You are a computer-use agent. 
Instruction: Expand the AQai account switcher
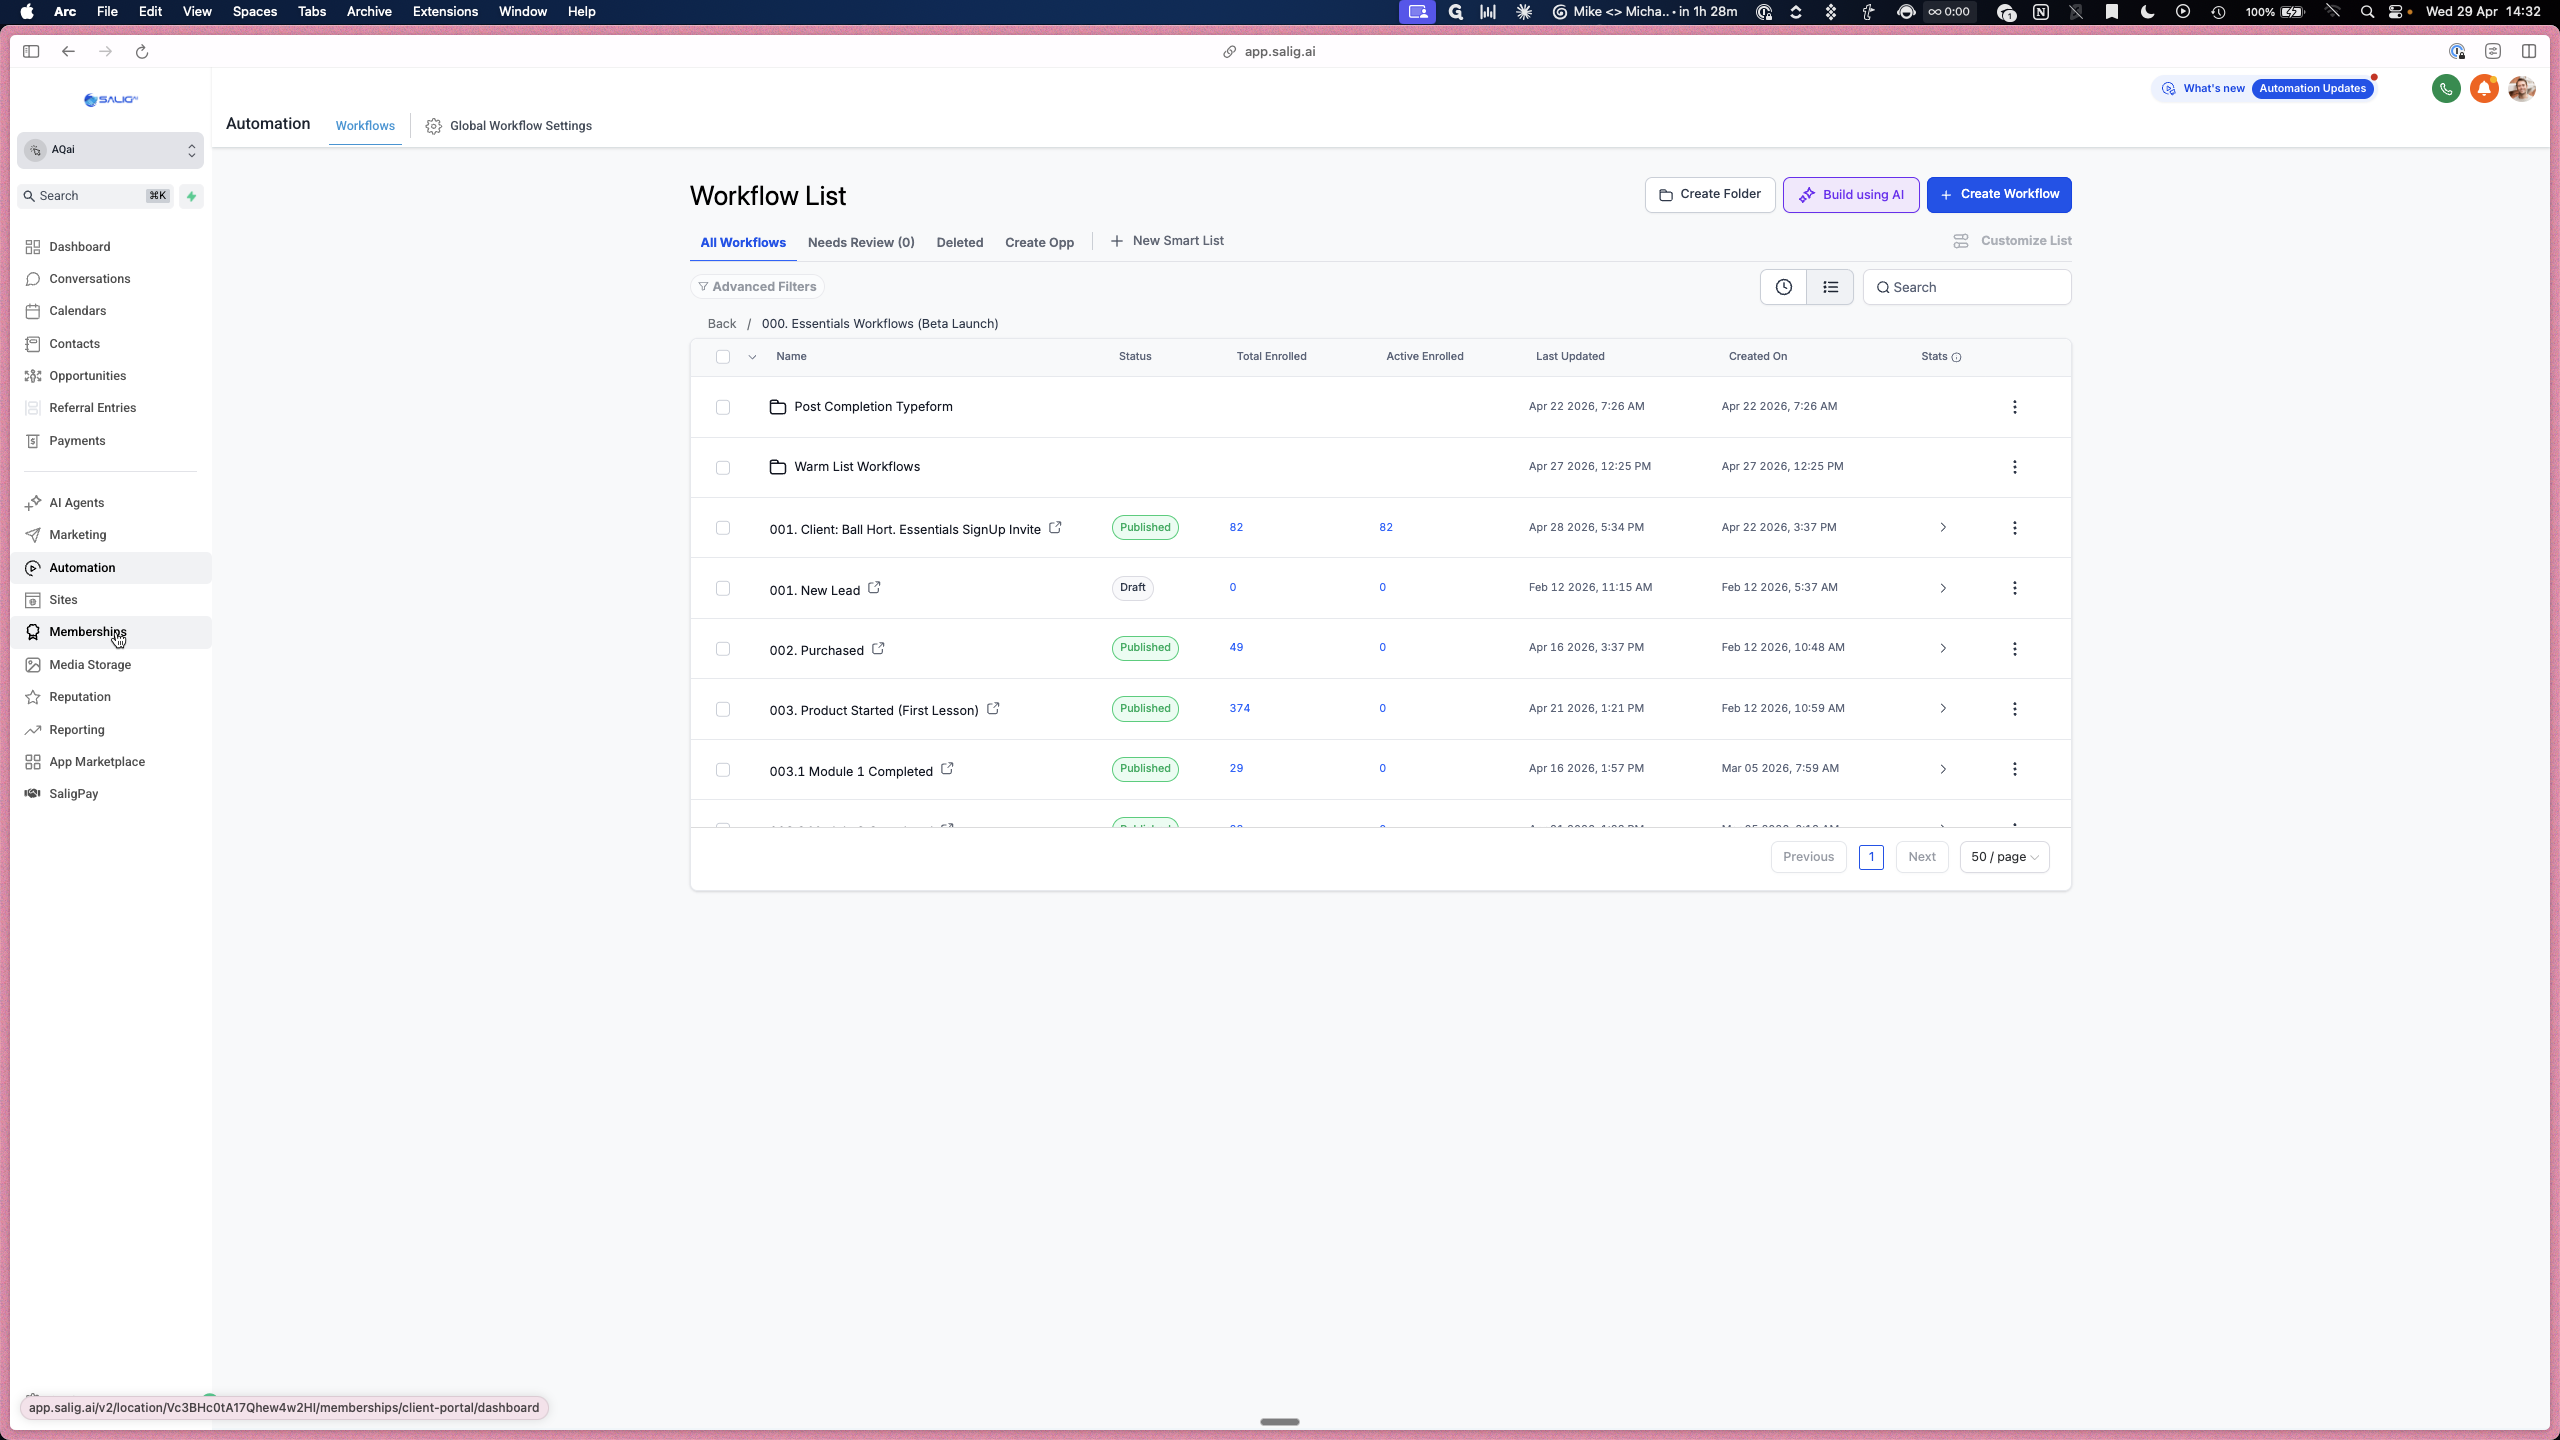pyautogui.click(x=110, y=150)
